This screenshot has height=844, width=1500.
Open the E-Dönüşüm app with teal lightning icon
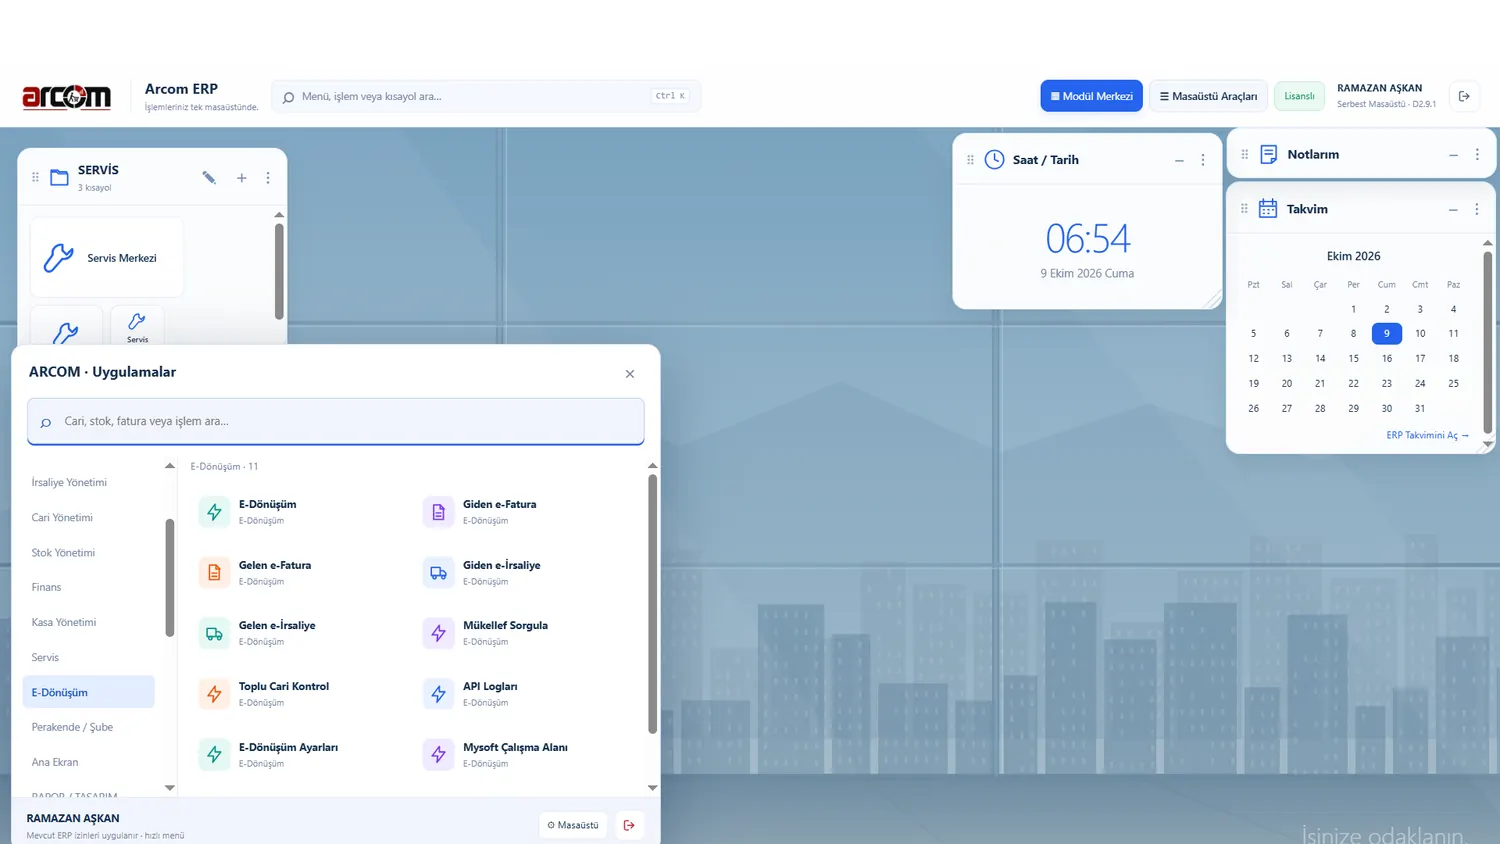(214, 512)
